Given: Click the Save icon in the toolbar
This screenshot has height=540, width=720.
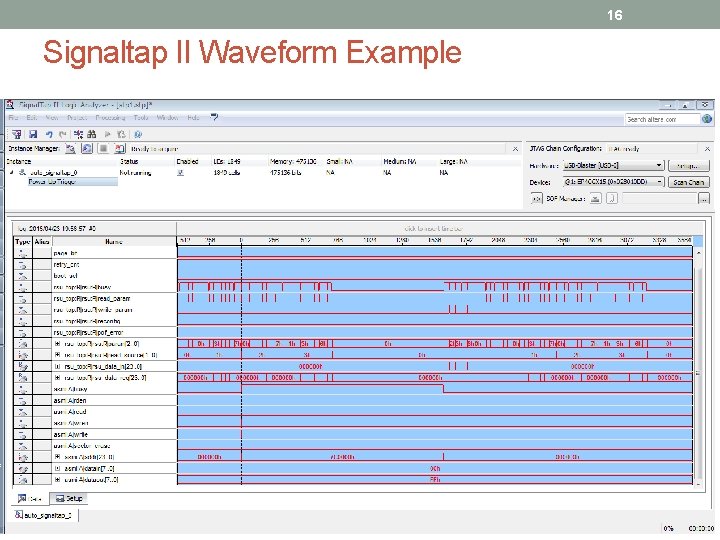Looking at the screenshot, I should tap(33, 134).
